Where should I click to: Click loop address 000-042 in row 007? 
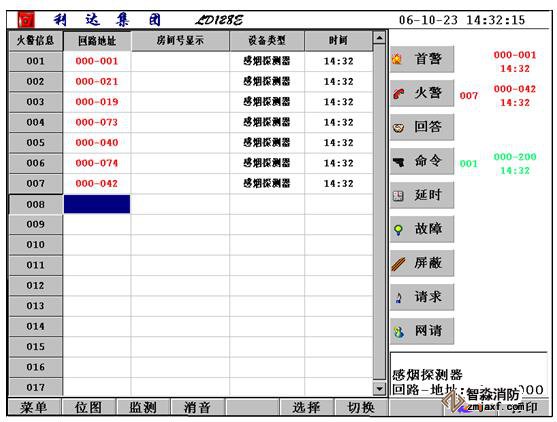97,184
